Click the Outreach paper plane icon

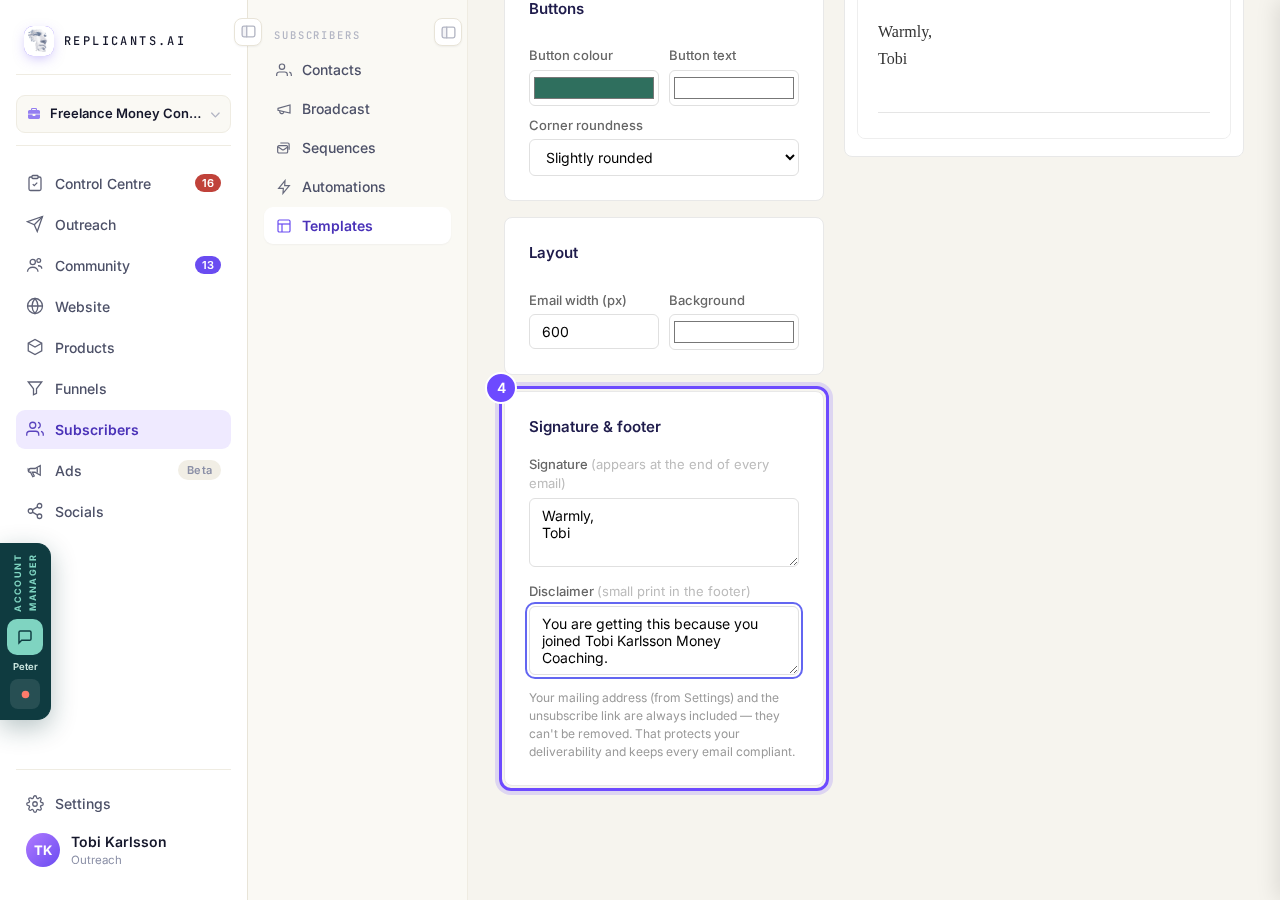pyautogui.click(x=35, y=224)
